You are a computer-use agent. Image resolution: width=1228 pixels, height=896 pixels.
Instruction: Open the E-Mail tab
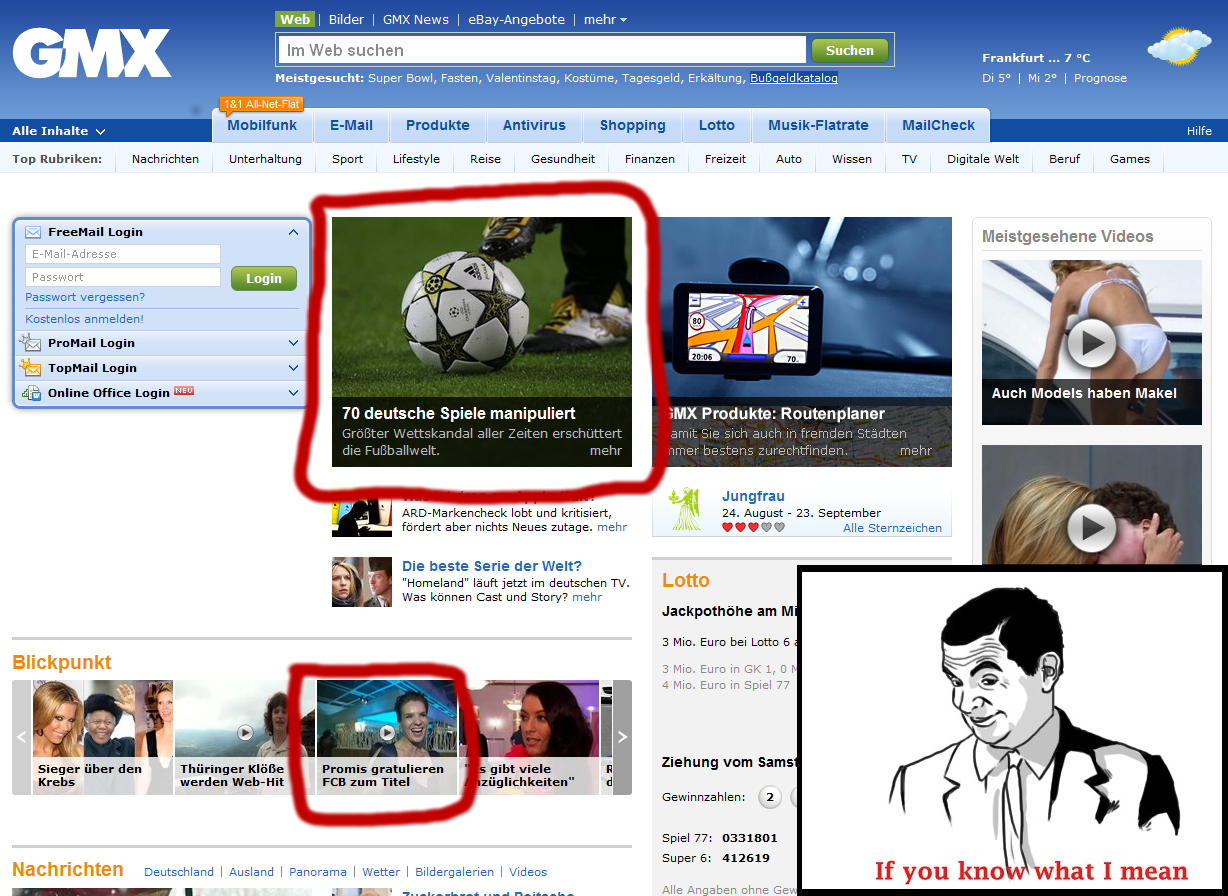351,125
